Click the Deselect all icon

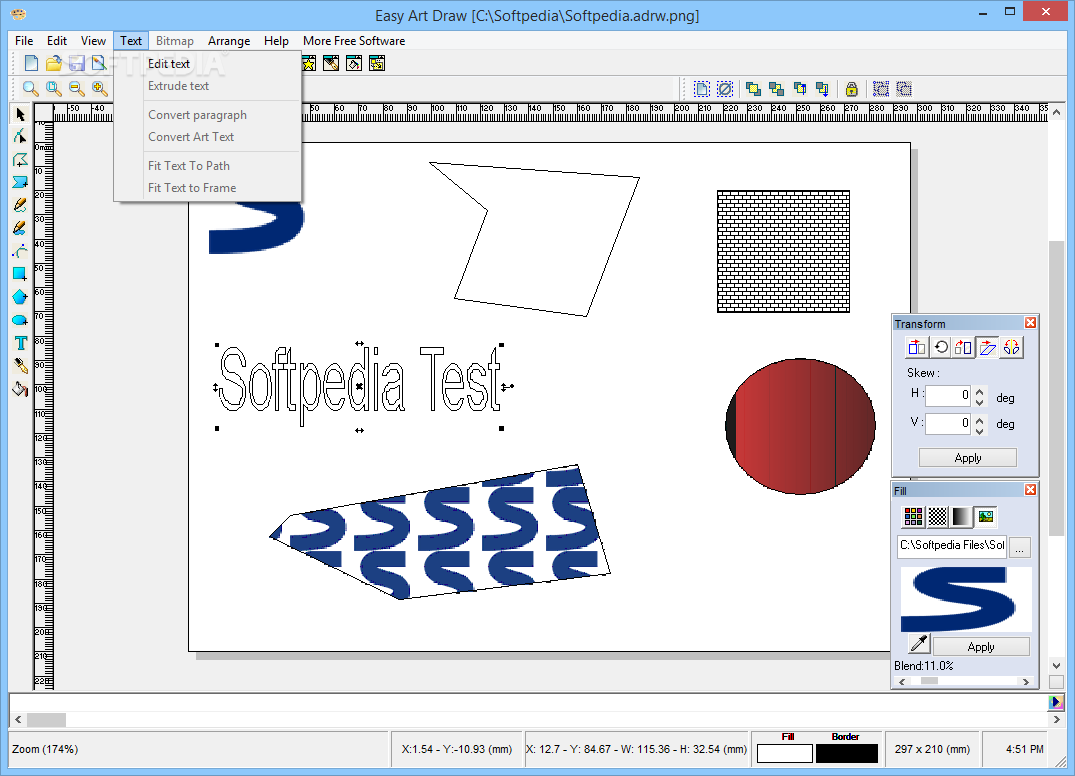[x=725, y=88]
